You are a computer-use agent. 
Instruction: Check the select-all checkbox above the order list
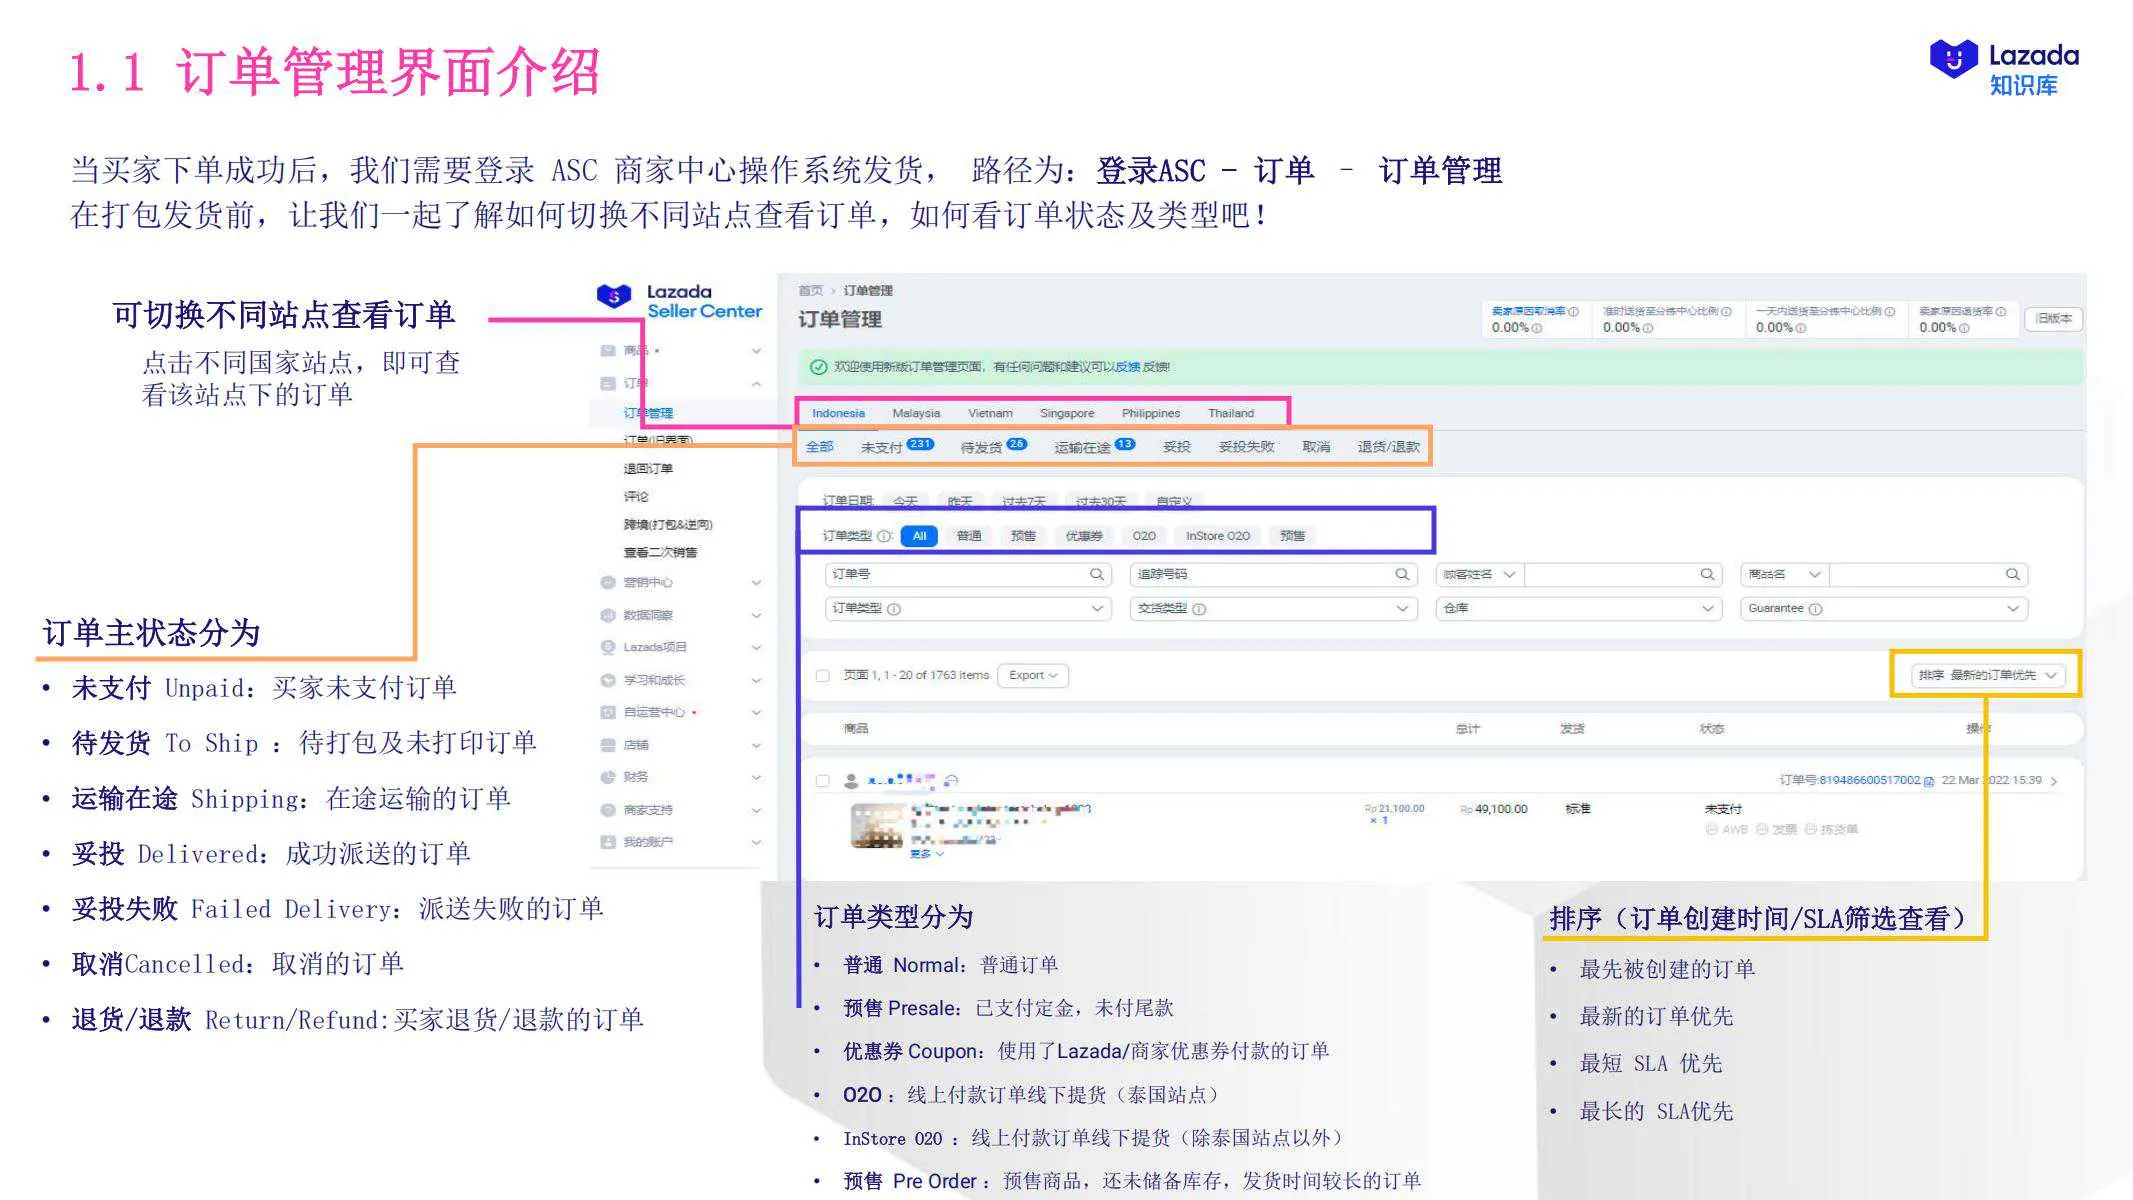tap(823, 675)
